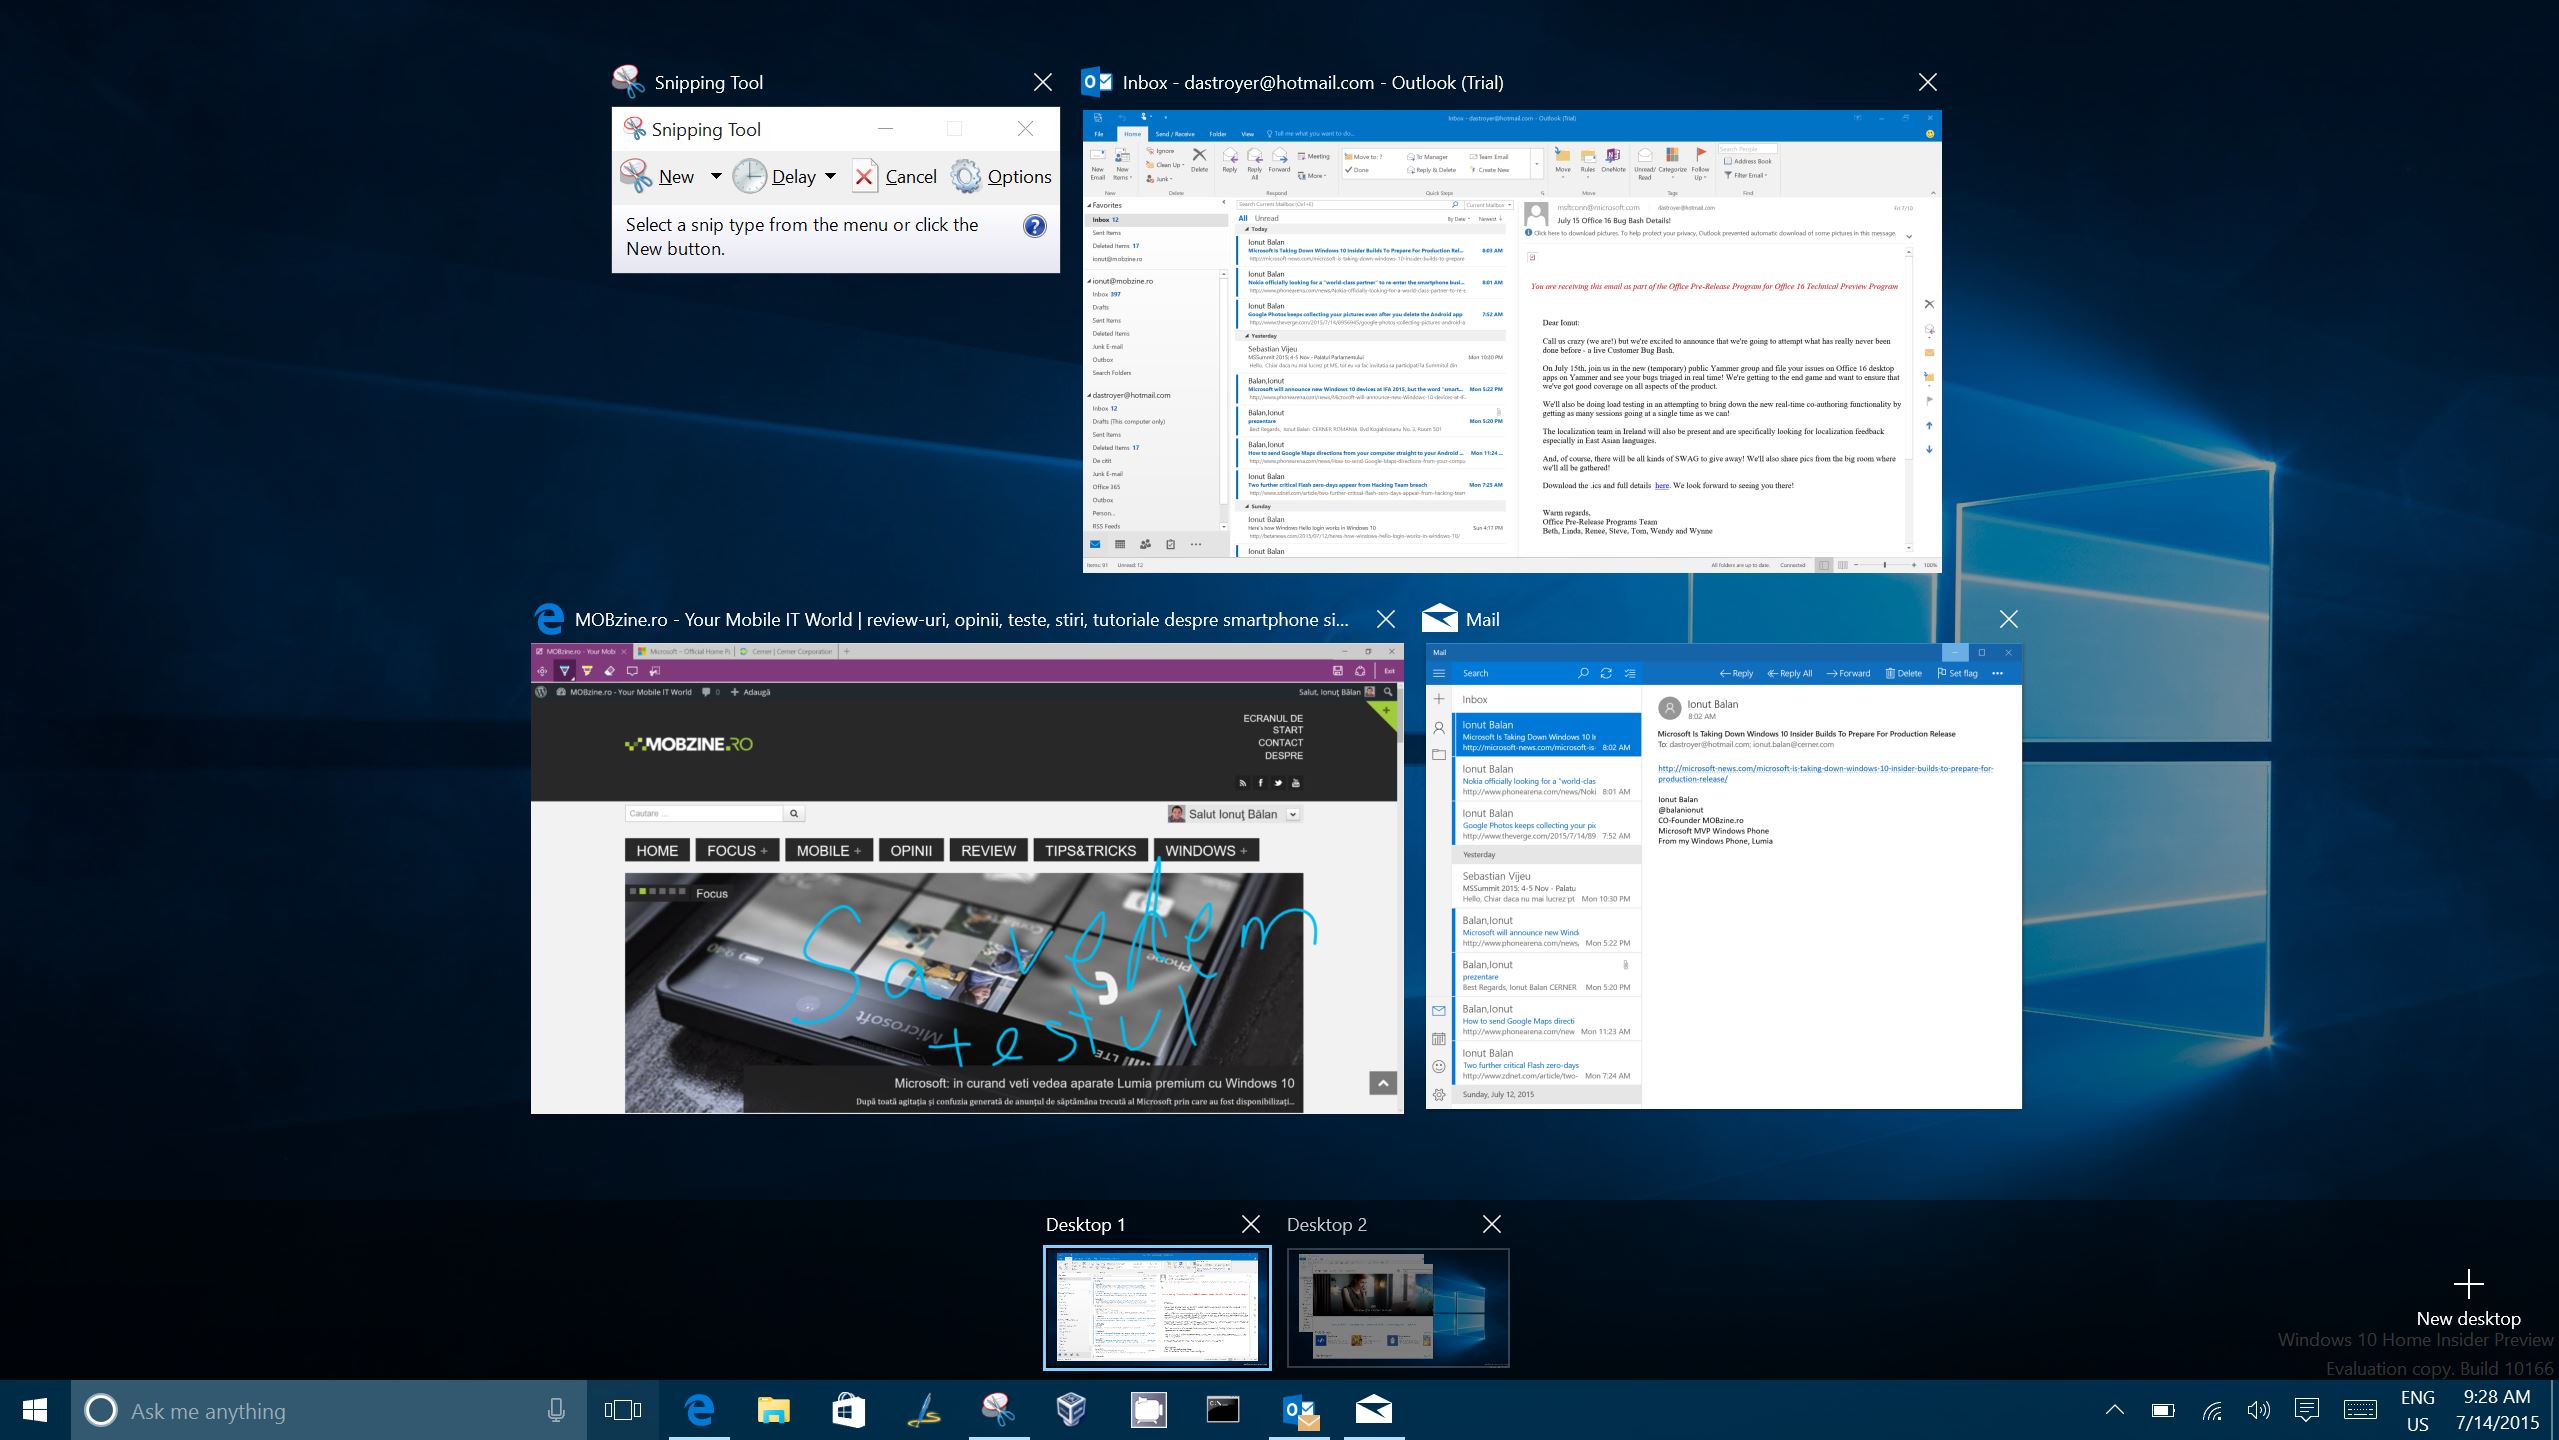Click the volume speaker tray icon
Screen dimensions: 2559x1440
2258,1410
